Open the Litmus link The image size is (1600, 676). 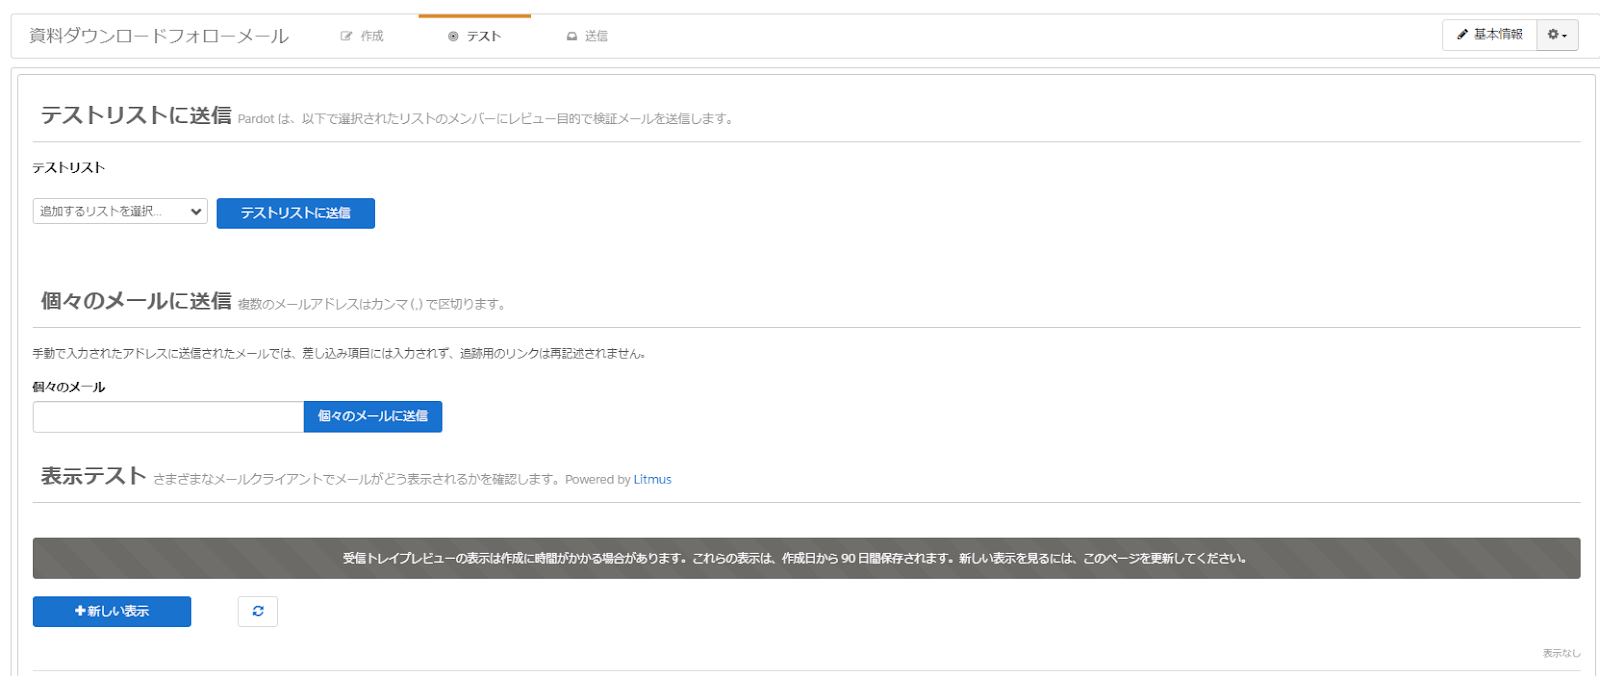(x=652, y=480)
